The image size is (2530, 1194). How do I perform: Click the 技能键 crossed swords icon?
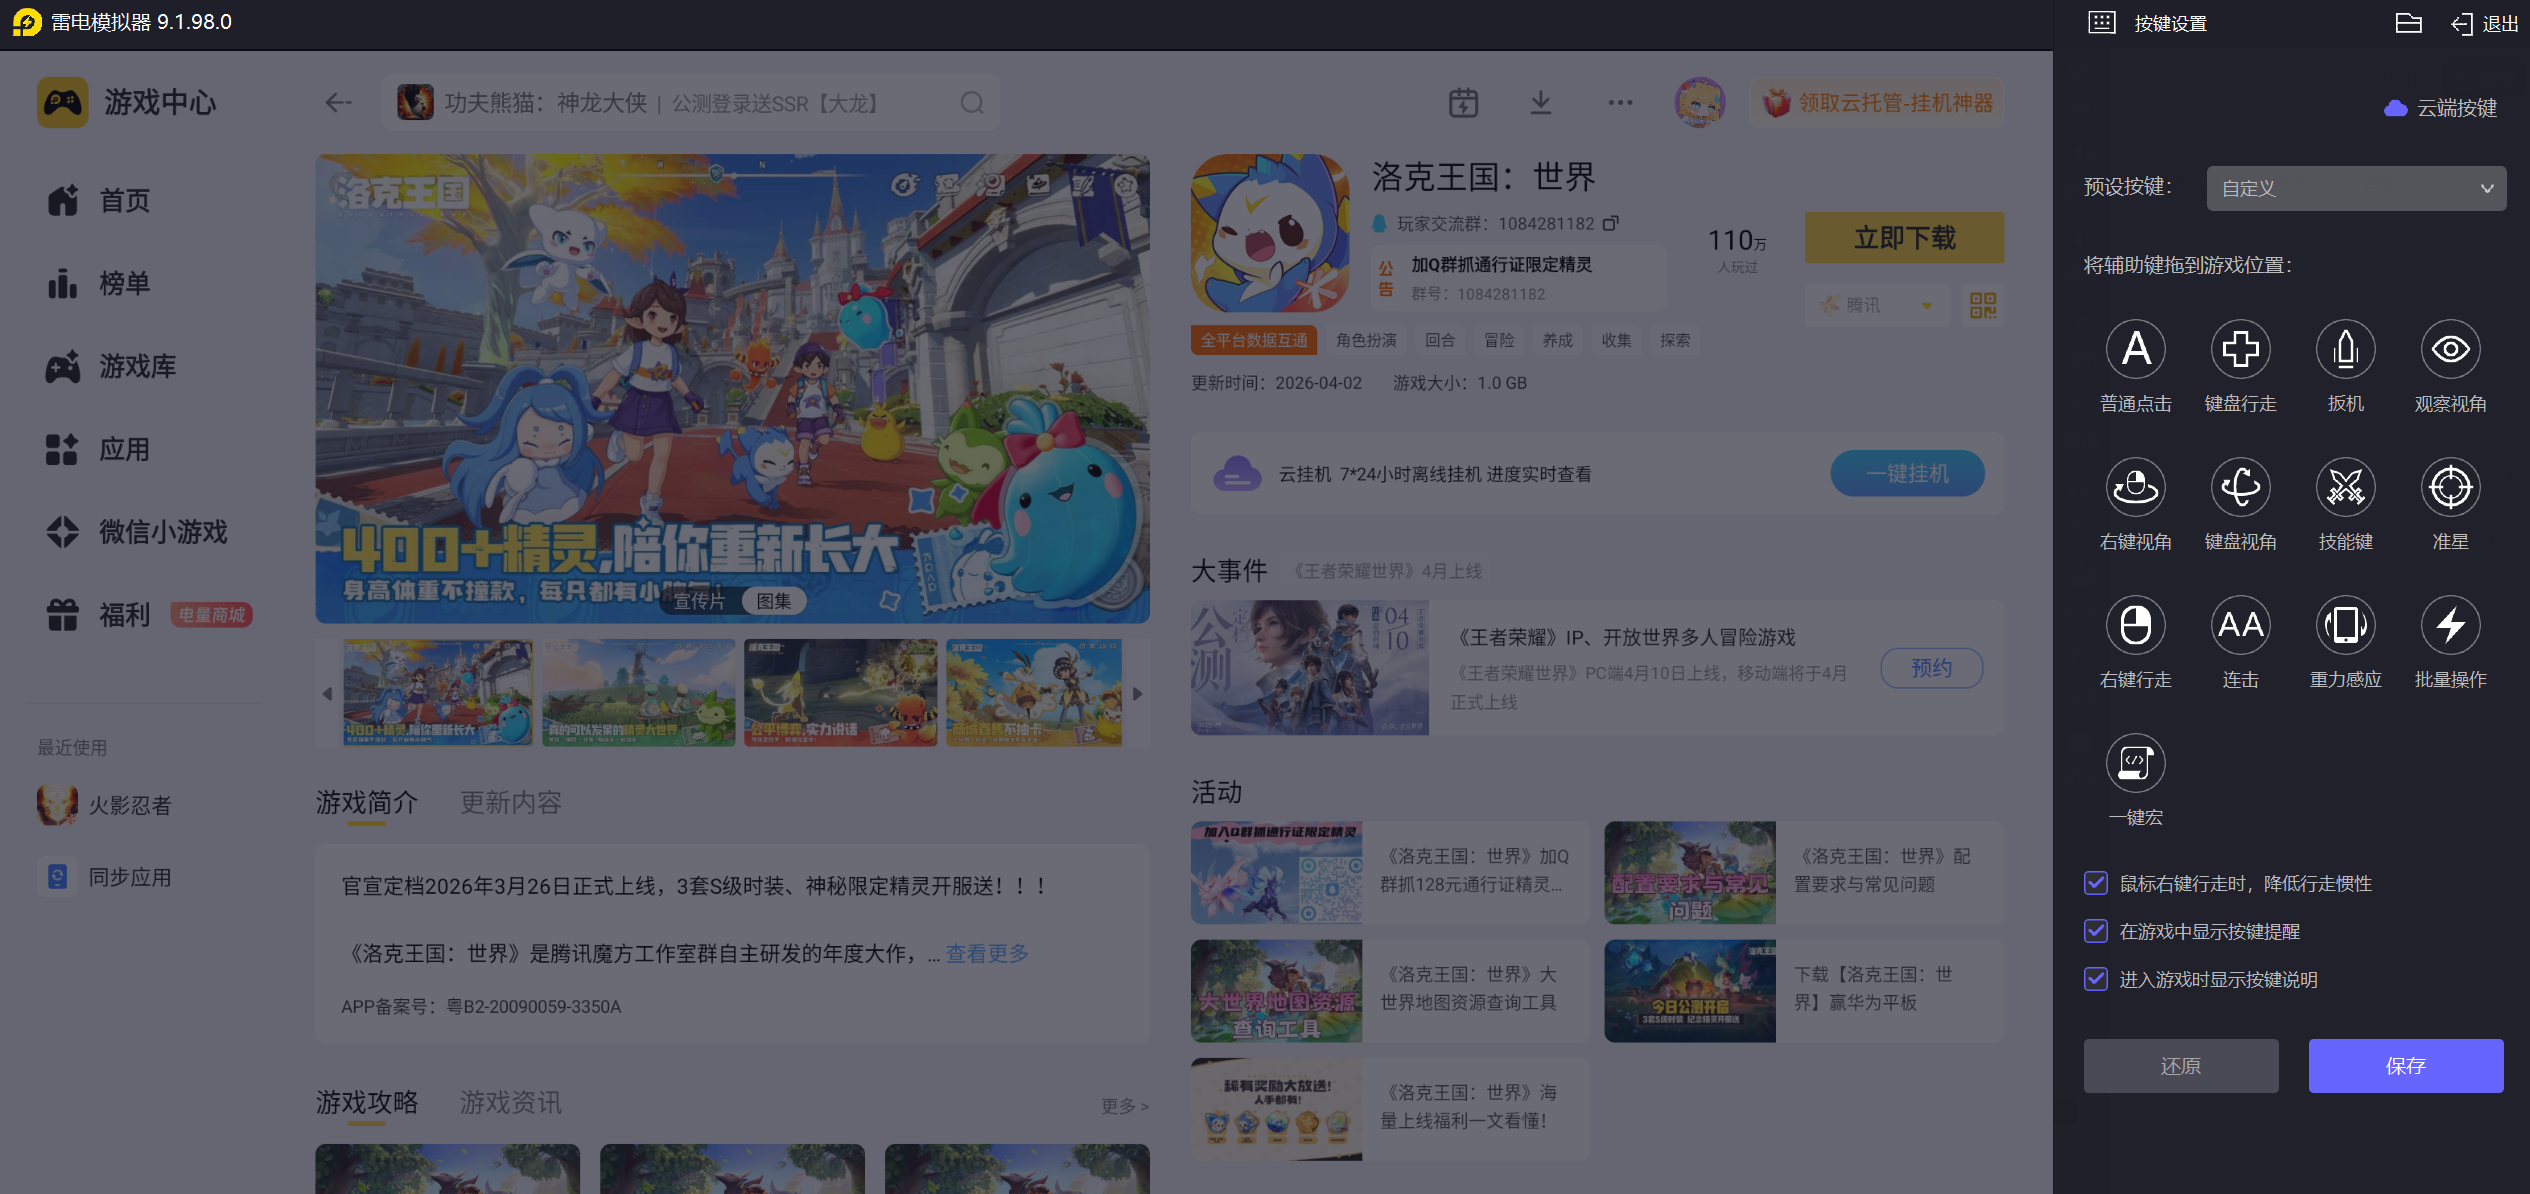click(2345, 487)
